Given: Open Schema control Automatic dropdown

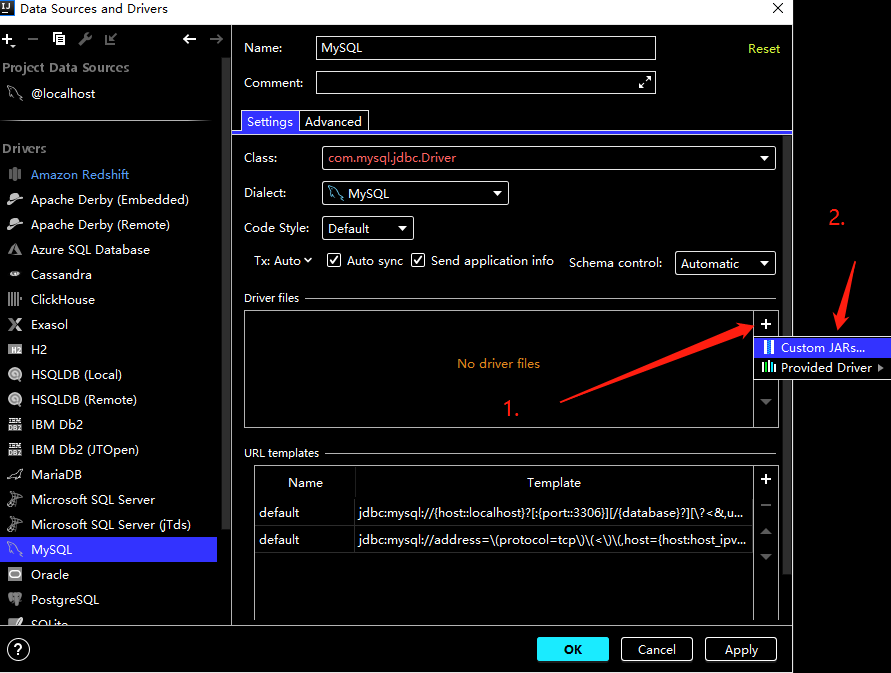Looking at the screenshot, I should [725, 263].
